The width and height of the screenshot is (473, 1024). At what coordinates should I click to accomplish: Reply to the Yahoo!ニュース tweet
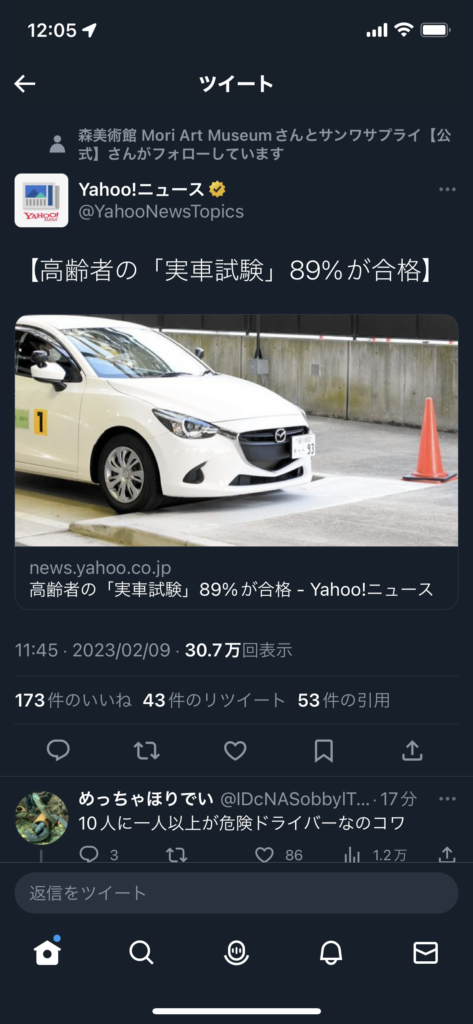58,750
